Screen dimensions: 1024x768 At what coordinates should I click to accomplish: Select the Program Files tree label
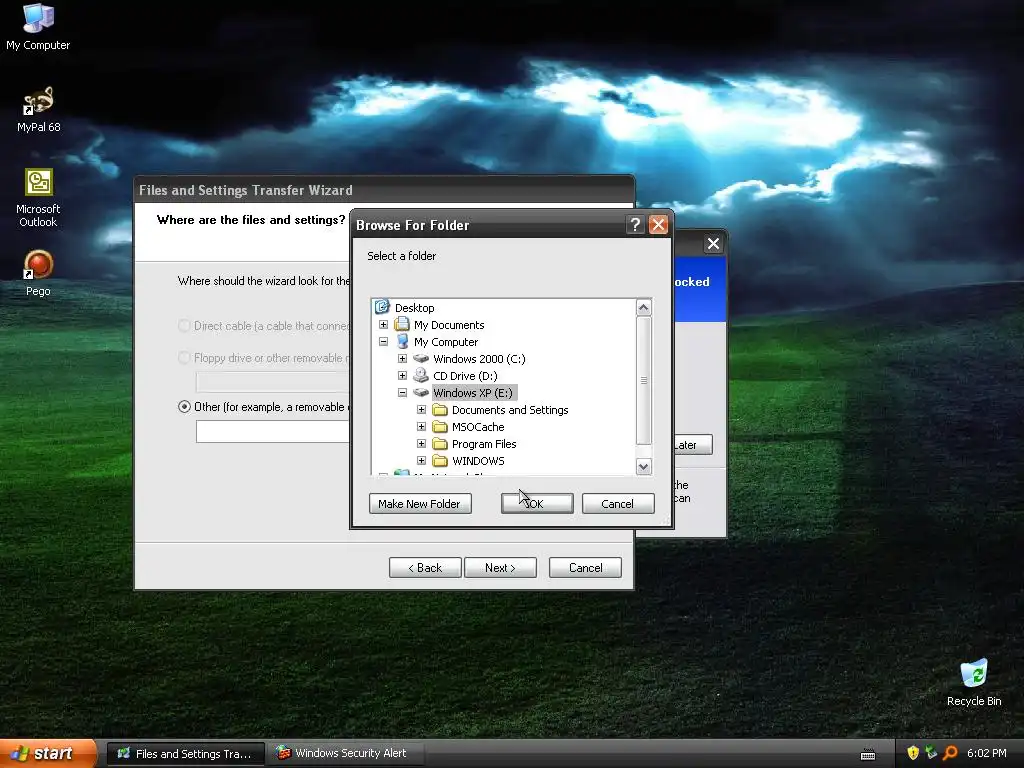coord(484,443)
